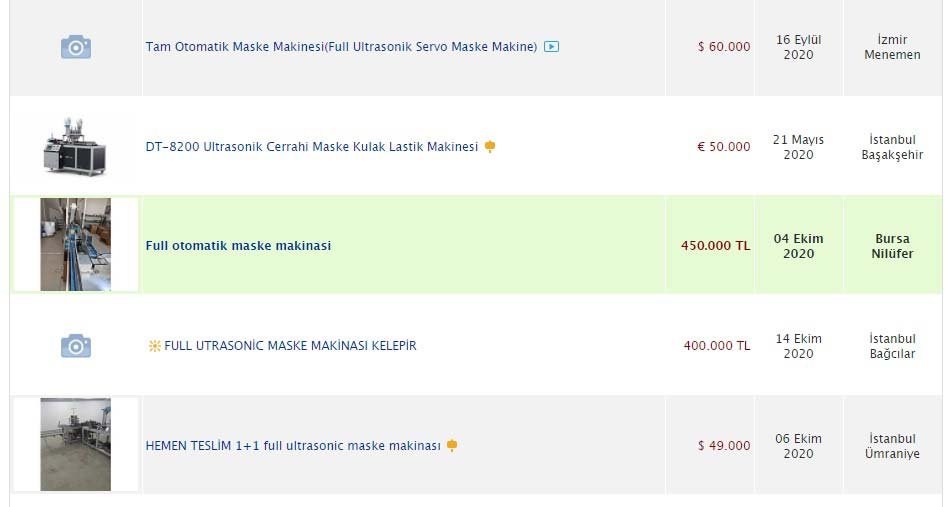Open HEMEN TESLİM 1+1 full ultrasonic listing
951x507 pixels.
[x=293, y=446]
